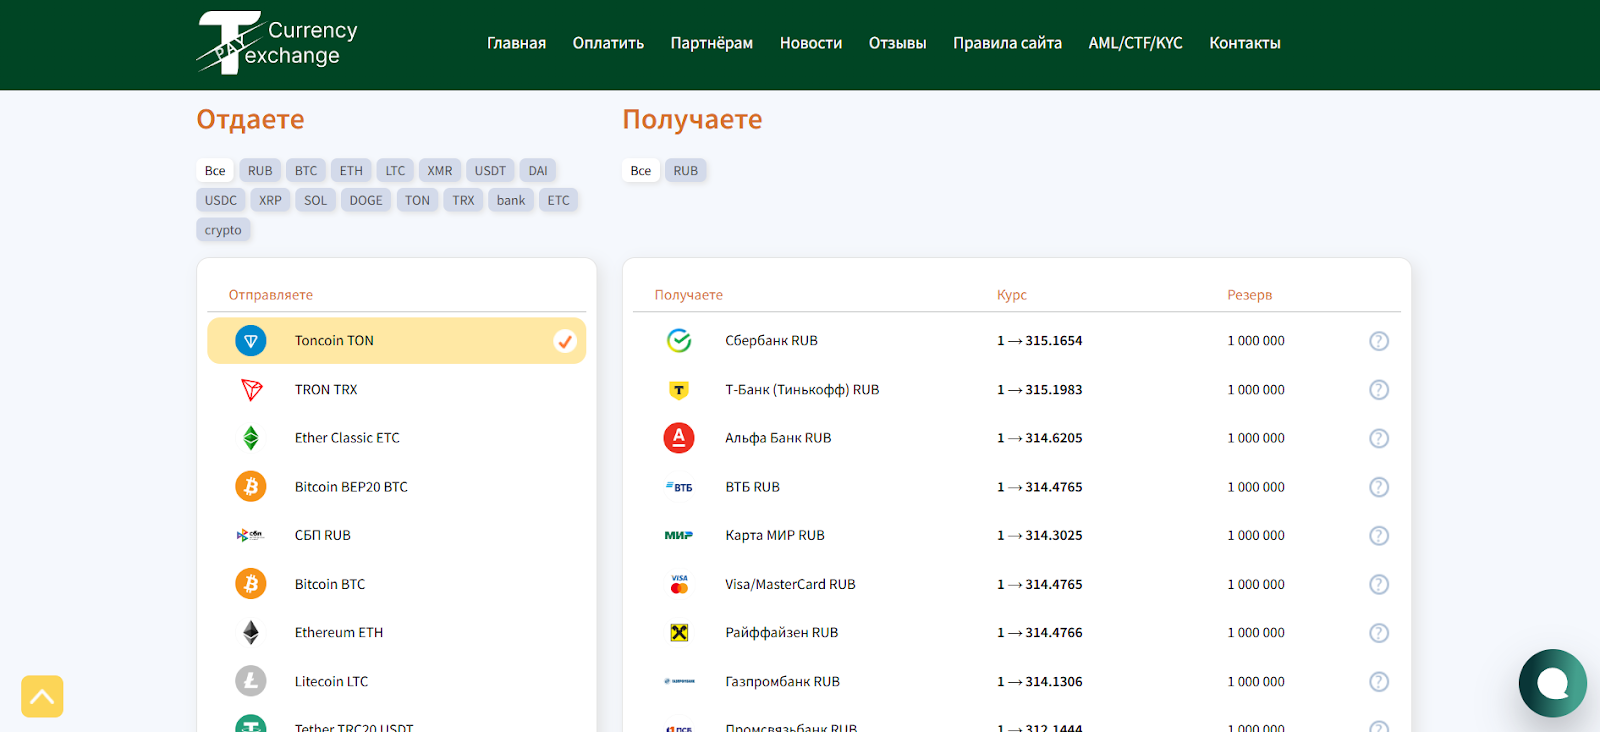Open help icon for Visa/MasterCard row
Screen dimensions: 1600x732
pos(1379,584)
